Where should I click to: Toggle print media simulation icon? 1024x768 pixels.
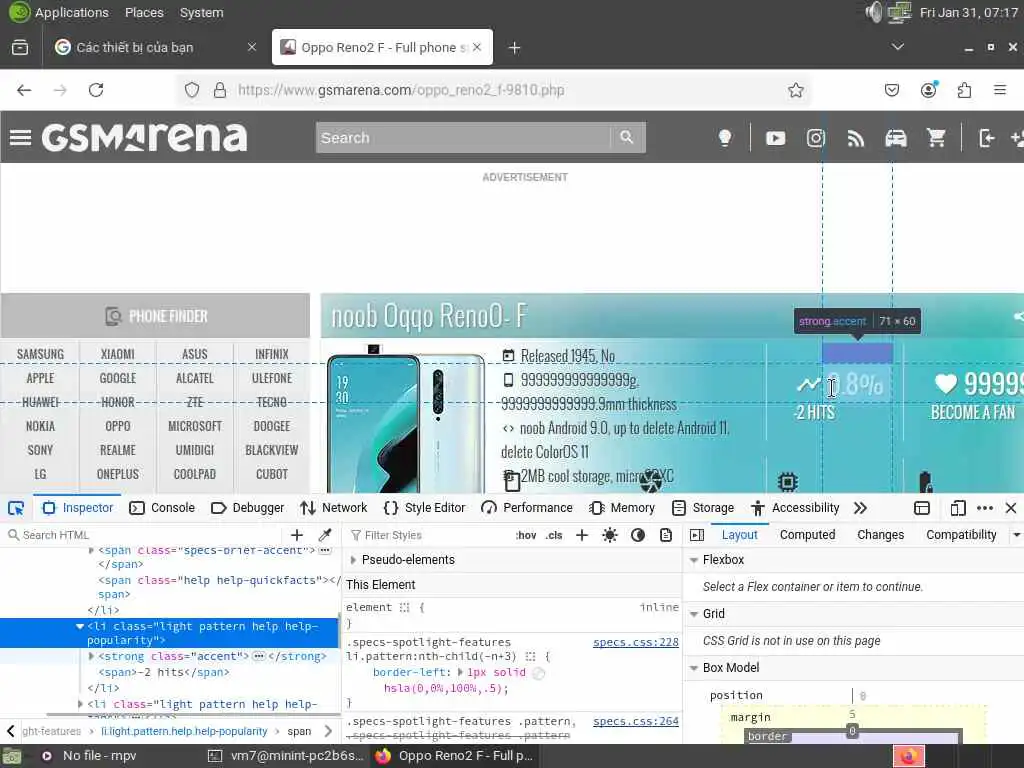(x=666, y=535)
